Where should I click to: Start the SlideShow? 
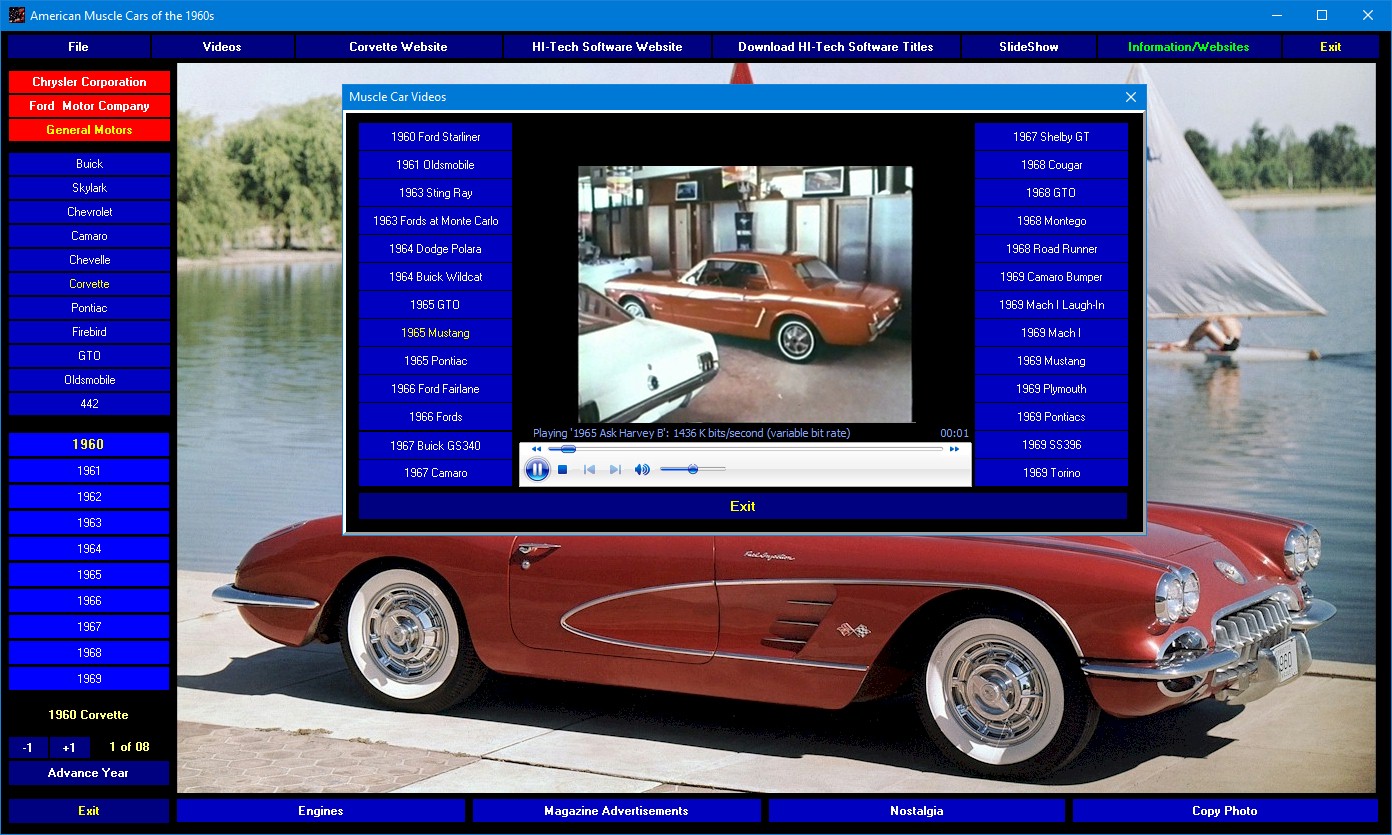(1029, 47)
